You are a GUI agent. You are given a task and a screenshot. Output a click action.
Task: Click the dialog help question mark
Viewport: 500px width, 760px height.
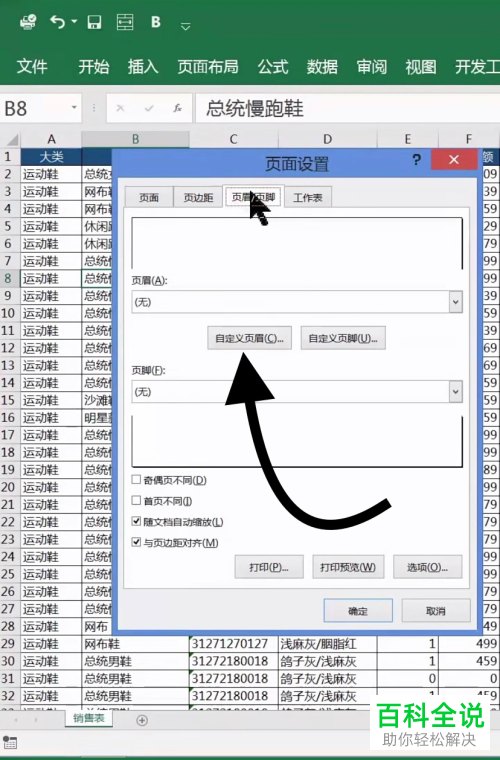click(416, 159)
